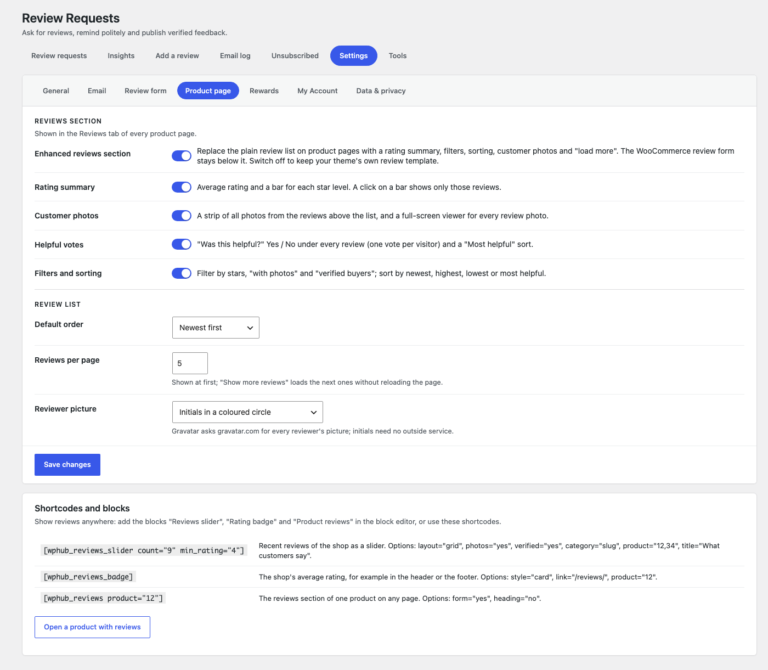Select the Settings tab
Screen dimensions: 768x670
(x=354, y=56)
